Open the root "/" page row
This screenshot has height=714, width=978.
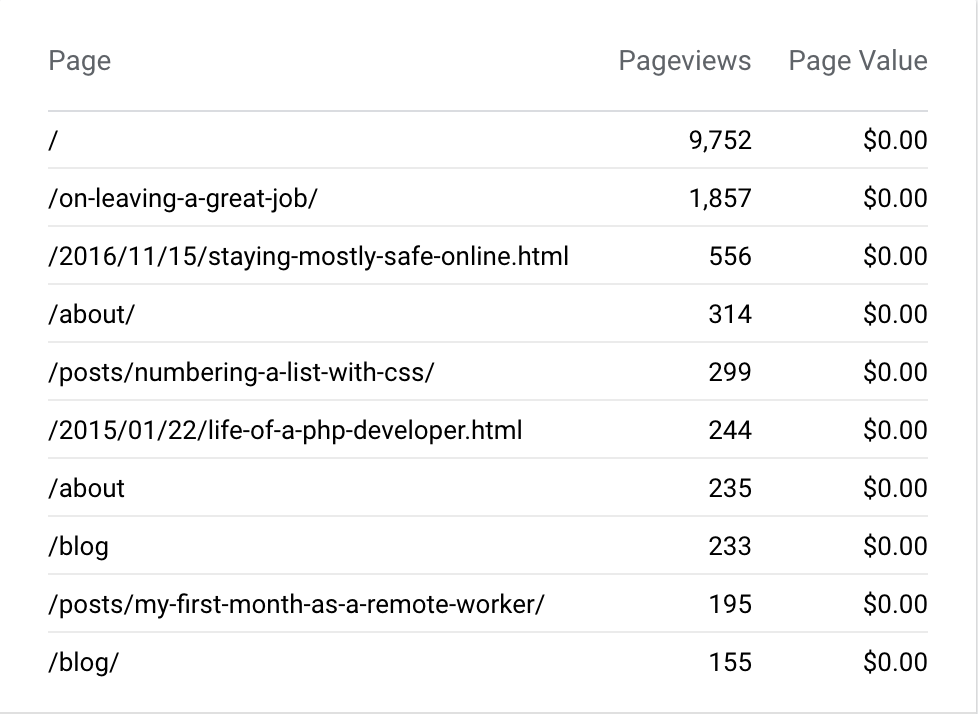pyautogui.click(x=52, y=140)
